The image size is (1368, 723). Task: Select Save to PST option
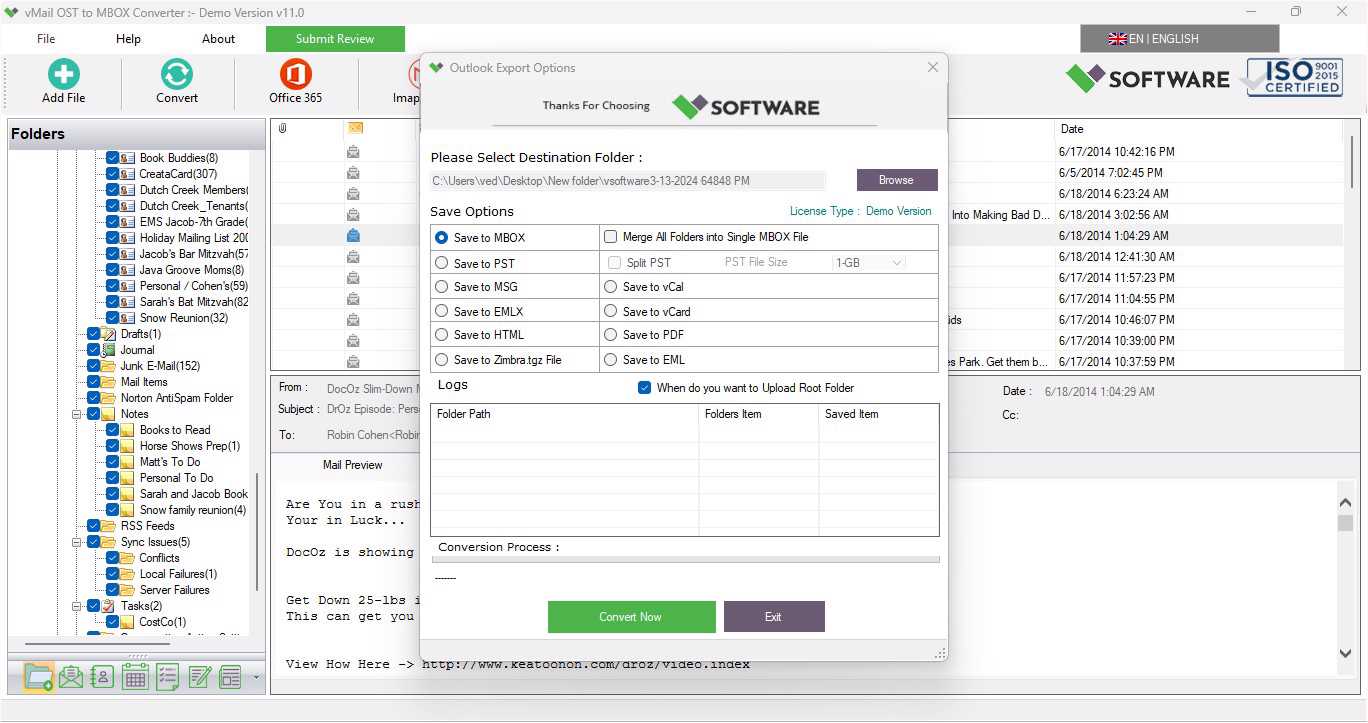[442, 263]
